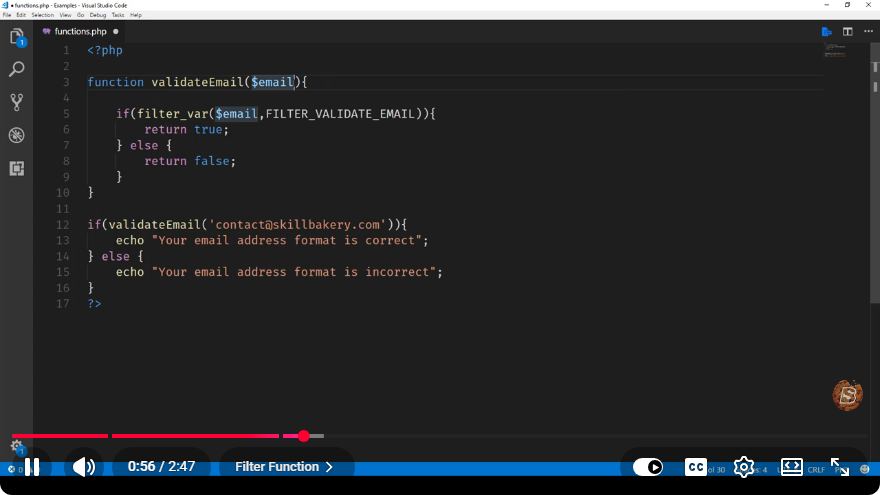Open the editor more actions ellipsis menu
Image resolution: width=880 pixels, height=495 pixels.
[x=868, y=31]
